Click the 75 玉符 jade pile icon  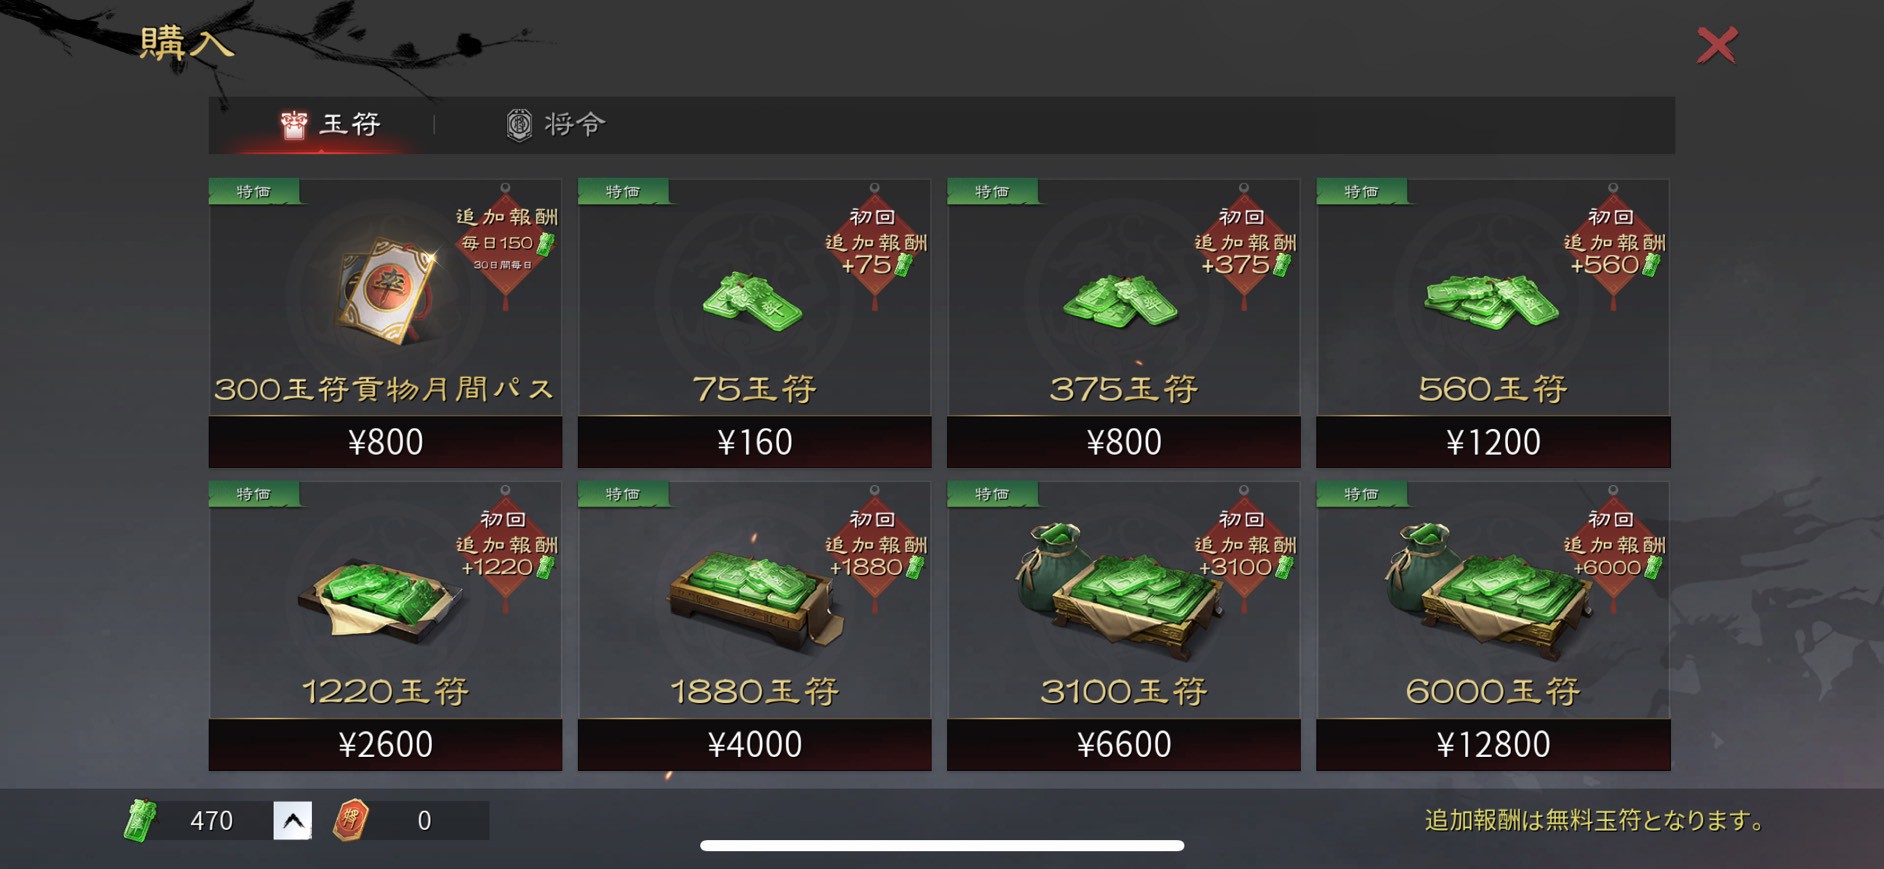click(x=753, y=300)
